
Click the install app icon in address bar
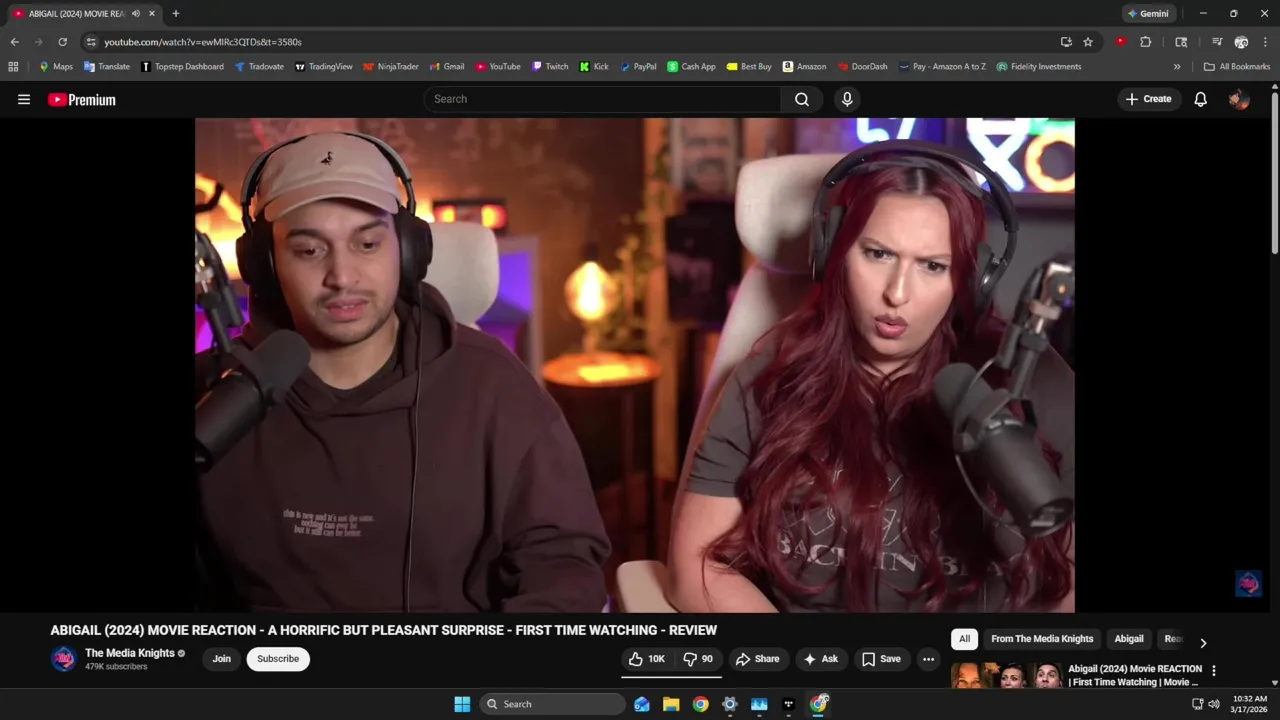point(1066,42)
